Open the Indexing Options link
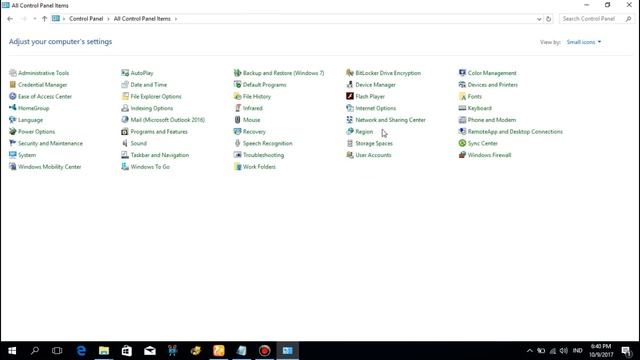This screenshot has height=360, width=640. click(152, 108)
